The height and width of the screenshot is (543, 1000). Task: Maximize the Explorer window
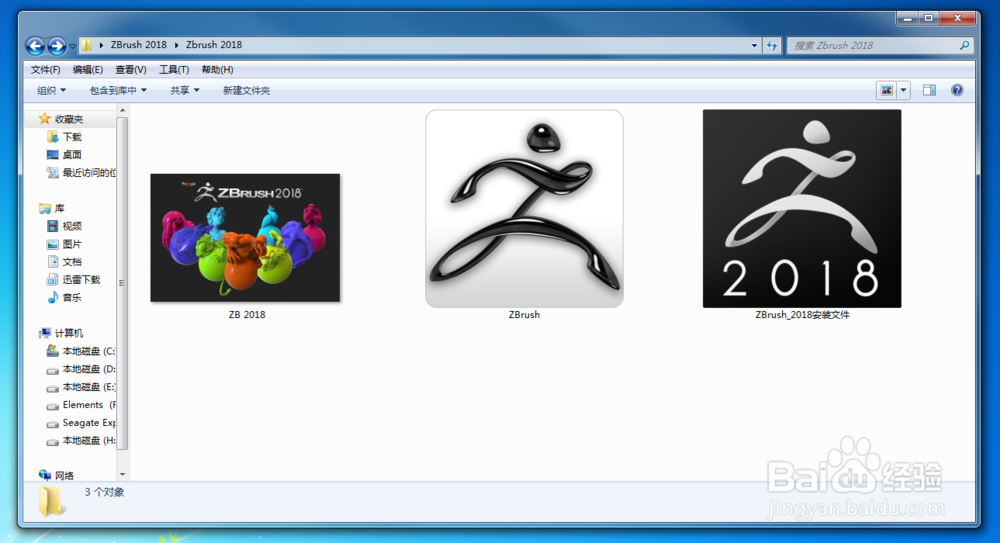click(x=929, y=19)
